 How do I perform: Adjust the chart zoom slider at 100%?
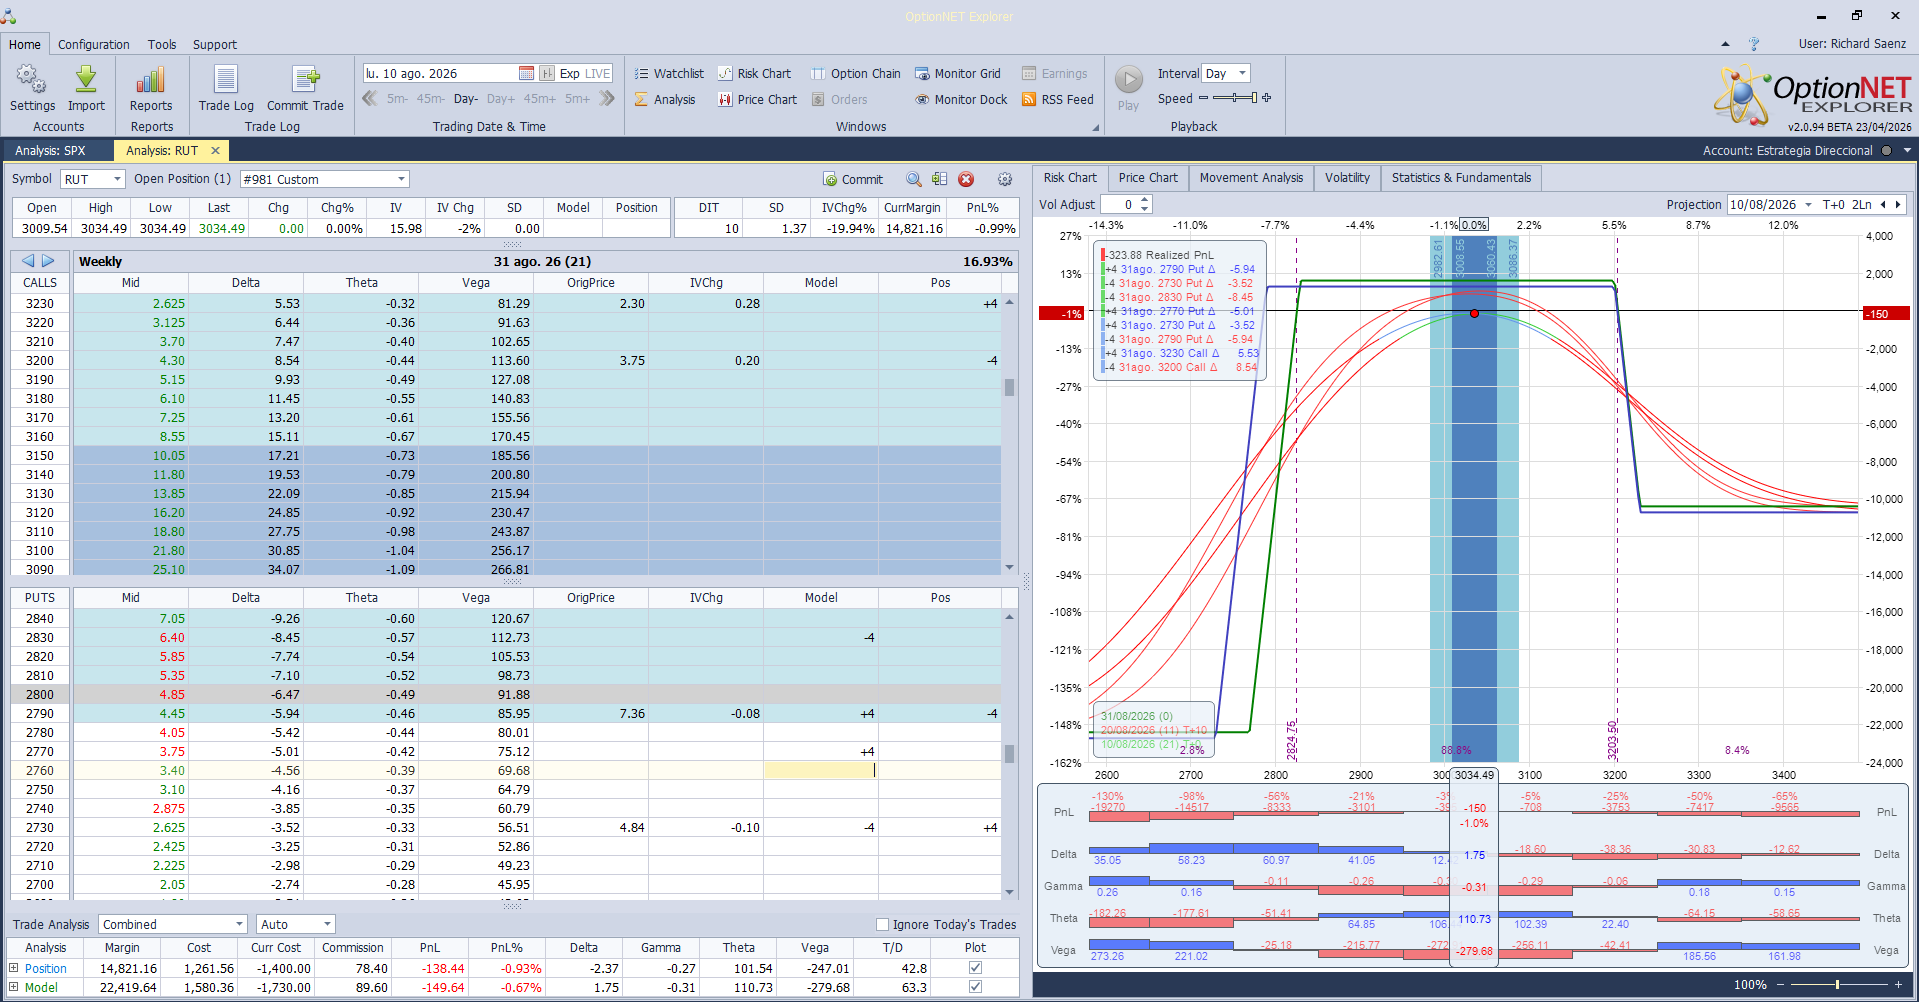coord(1838,985)
